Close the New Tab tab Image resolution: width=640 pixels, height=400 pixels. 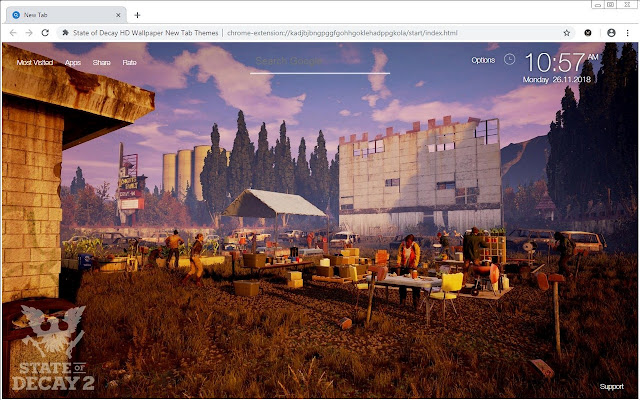coord(118,15)
